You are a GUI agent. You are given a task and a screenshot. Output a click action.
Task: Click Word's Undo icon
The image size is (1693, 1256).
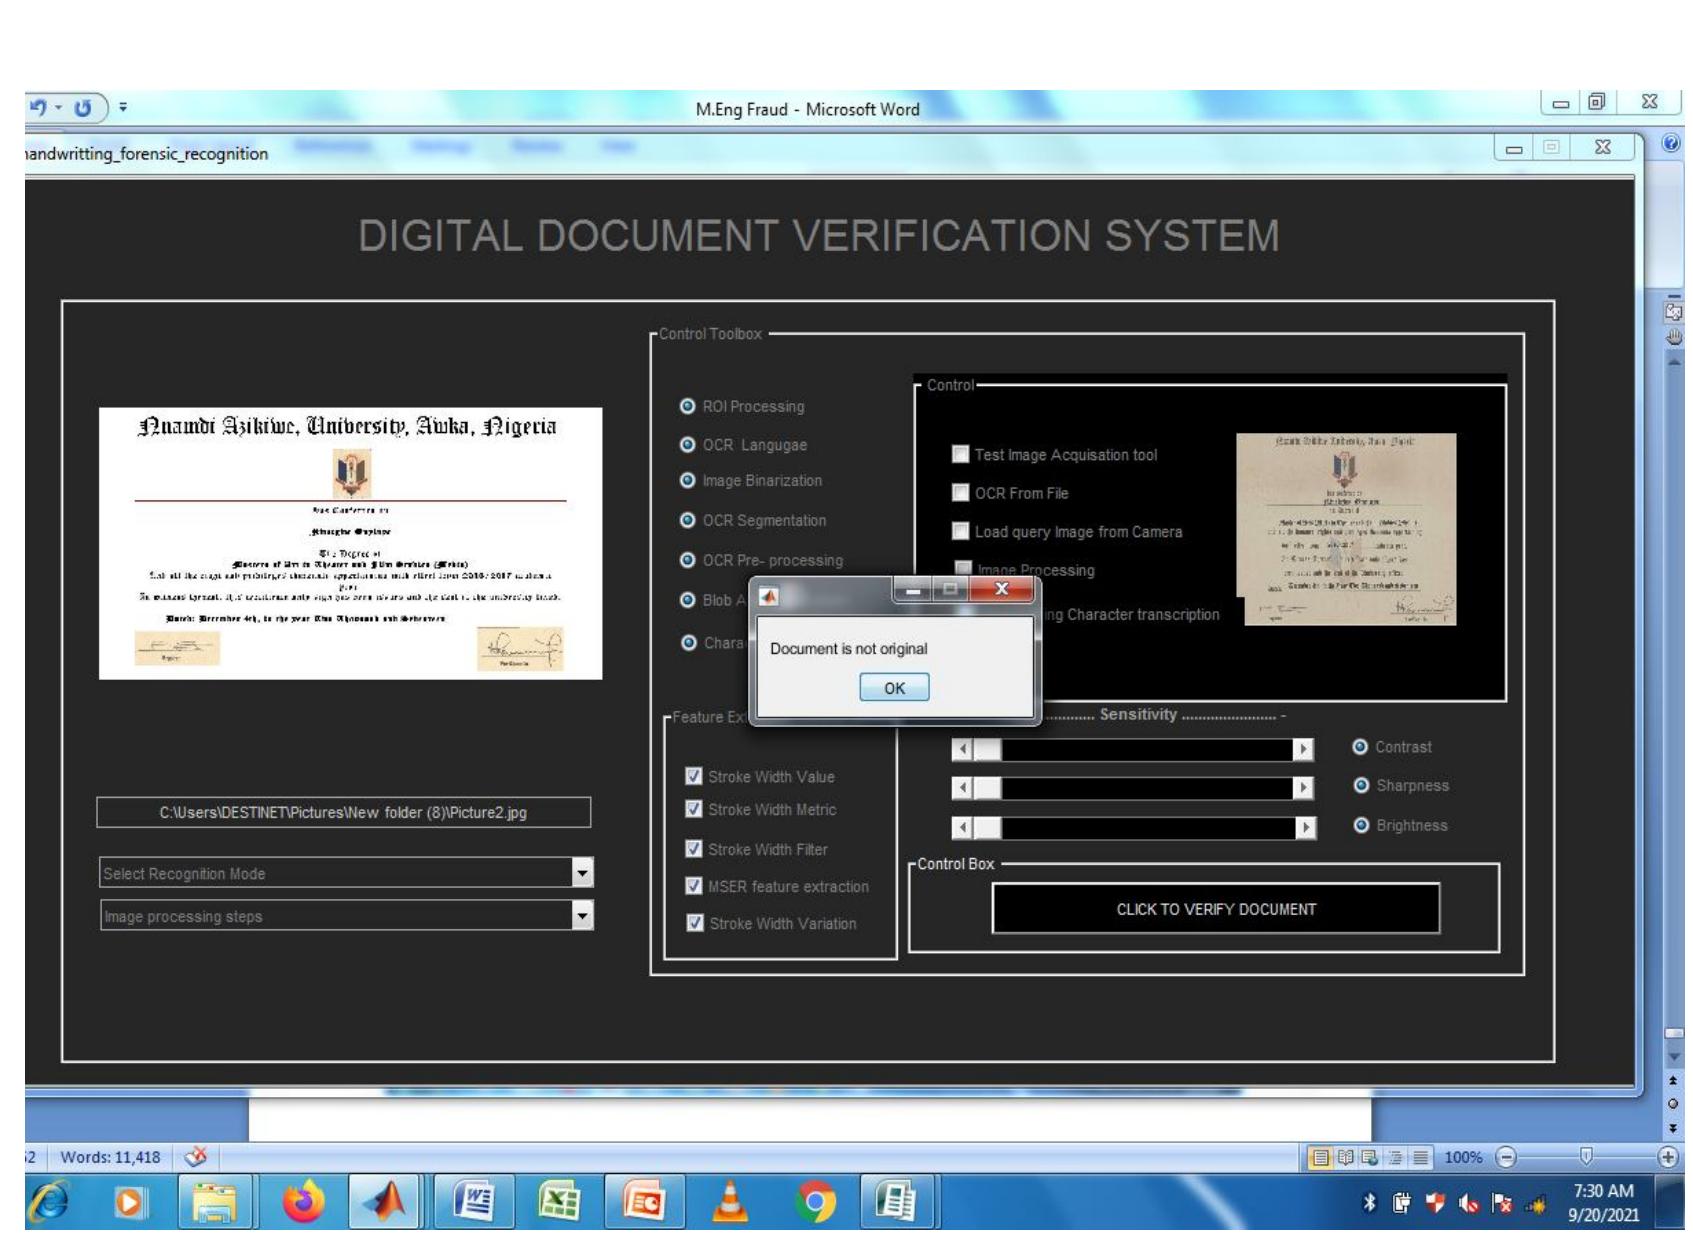(x=39, y=106)
